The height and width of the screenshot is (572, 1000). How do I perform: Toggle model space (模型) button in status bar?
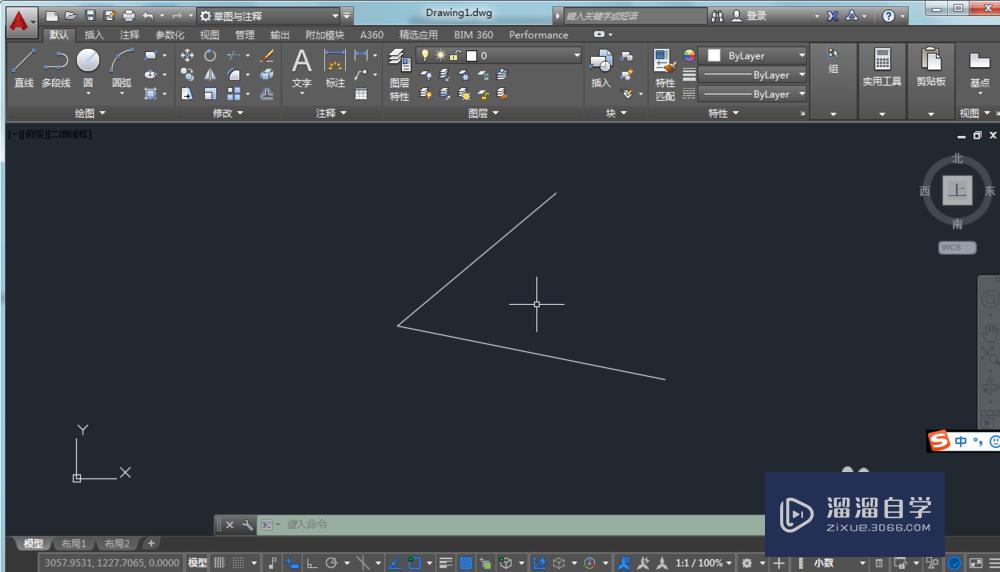[197, 562]
